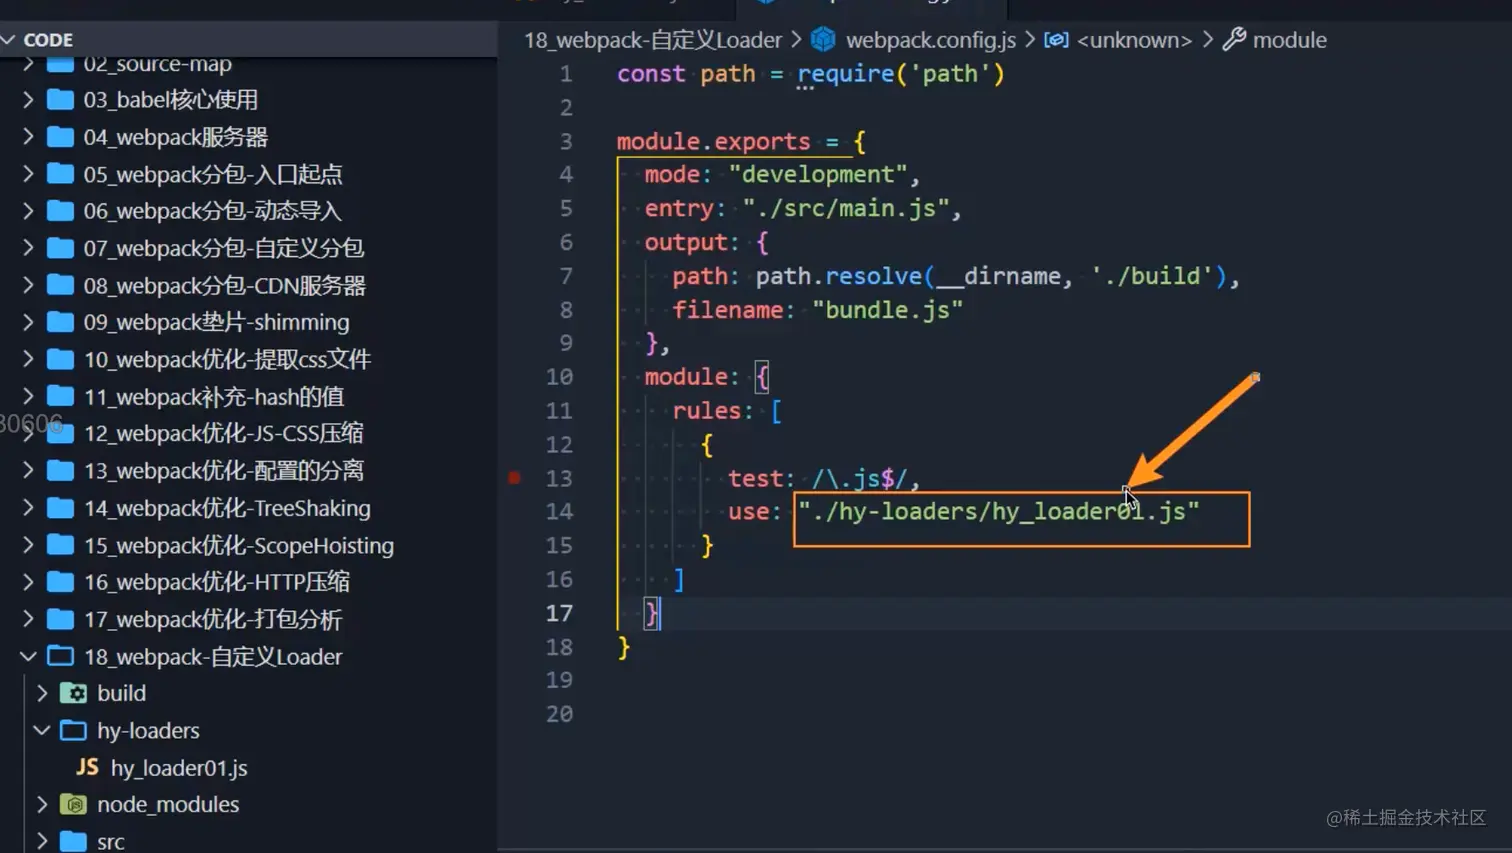Click the folder icon beside 08_webpack分包-CDN服务器

60,285
